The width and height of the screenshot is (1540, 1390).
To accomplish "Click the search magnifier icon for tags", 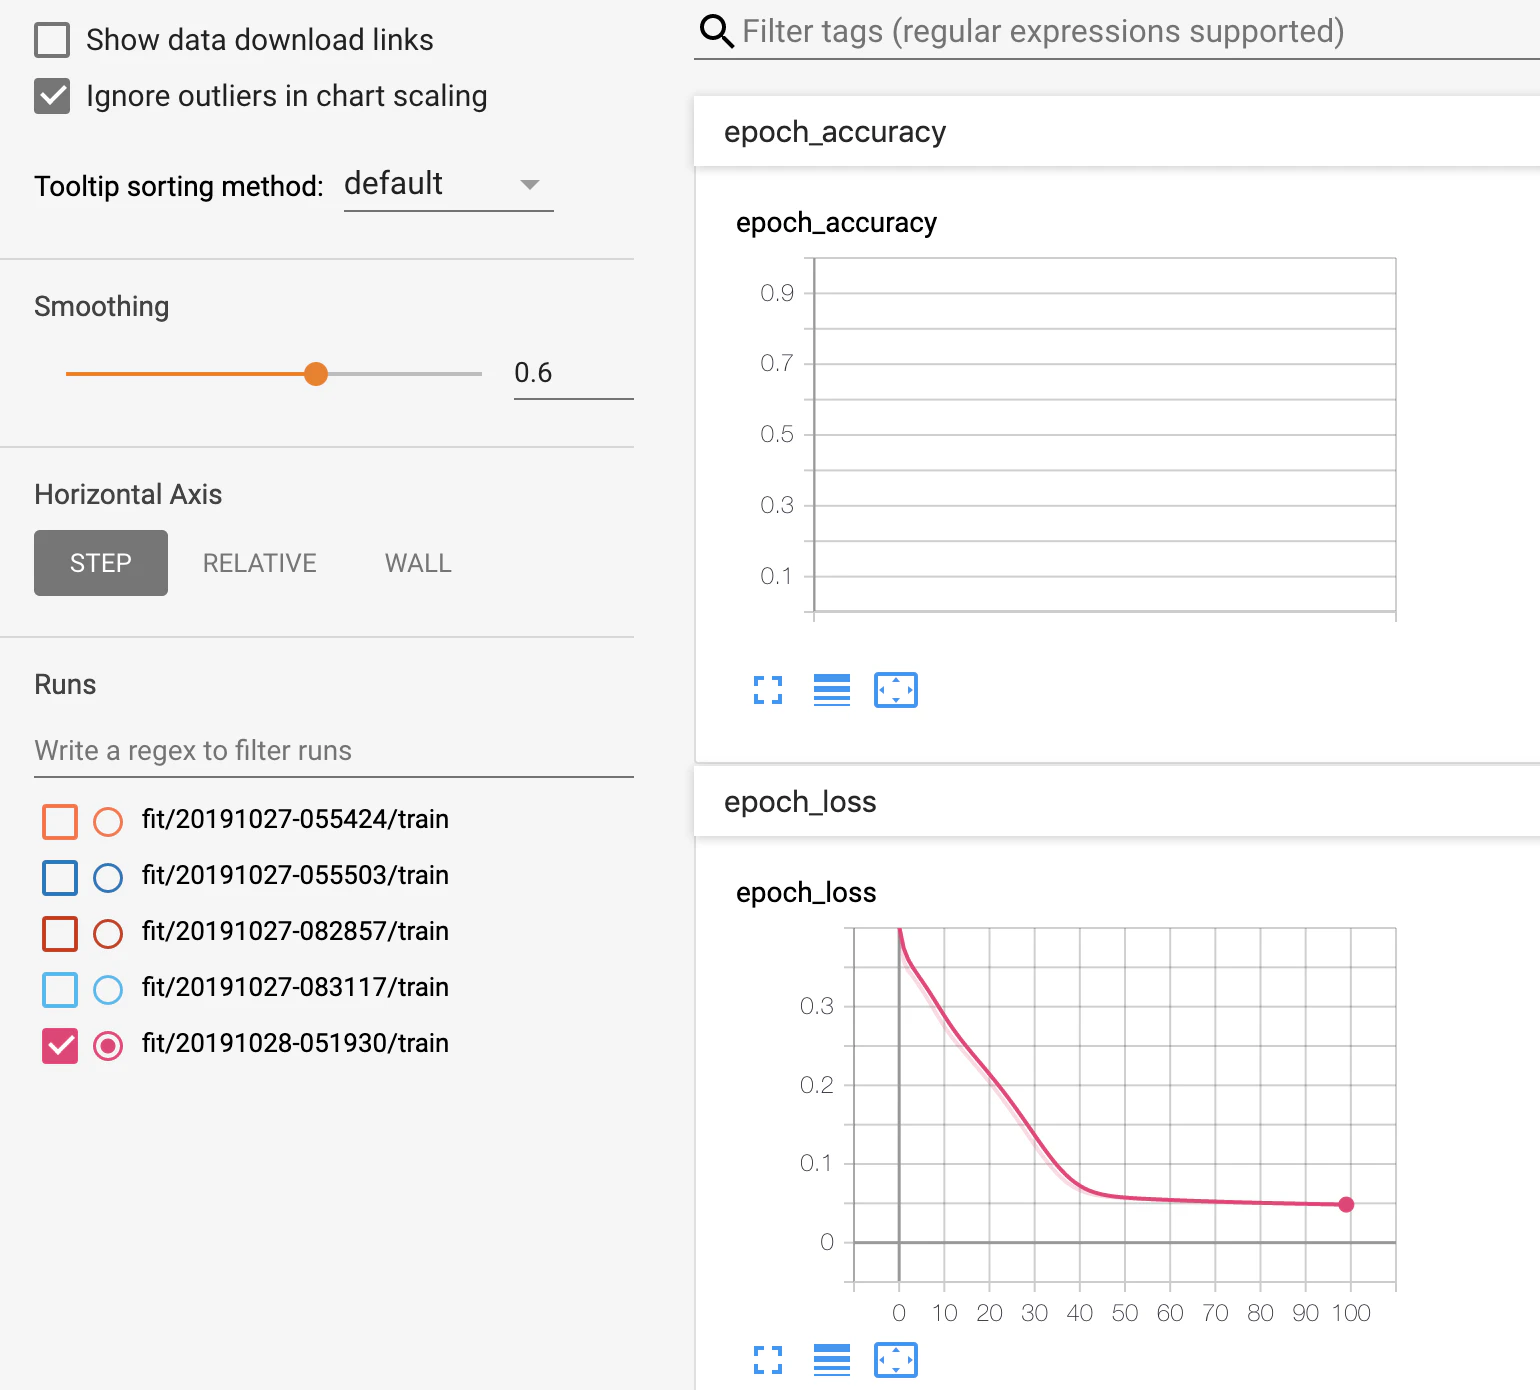I will click(716, 32).
